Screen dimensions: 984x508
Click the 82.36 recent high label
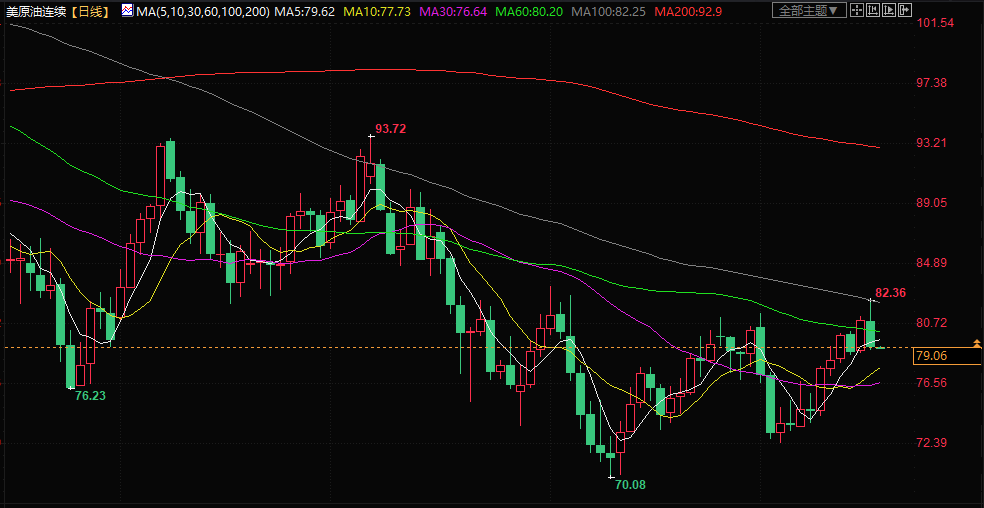coord(890,293)
